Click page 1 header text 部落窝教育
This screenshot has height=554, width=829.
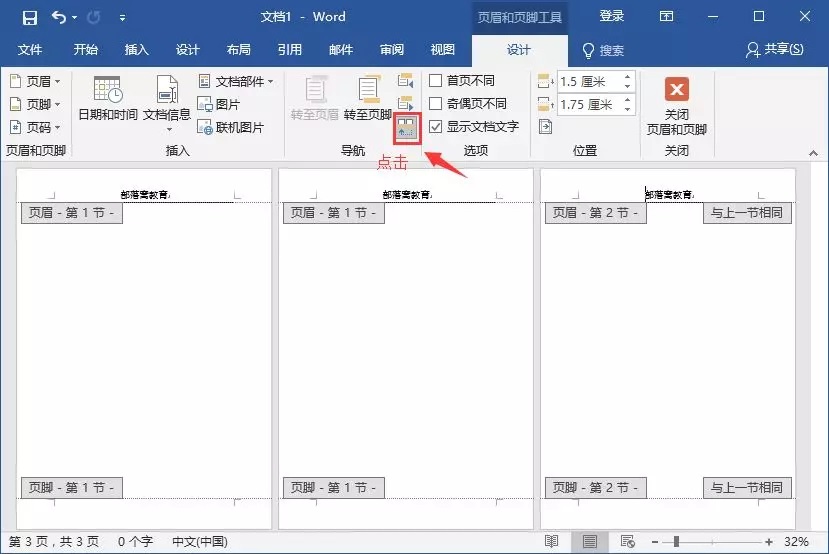145,195
